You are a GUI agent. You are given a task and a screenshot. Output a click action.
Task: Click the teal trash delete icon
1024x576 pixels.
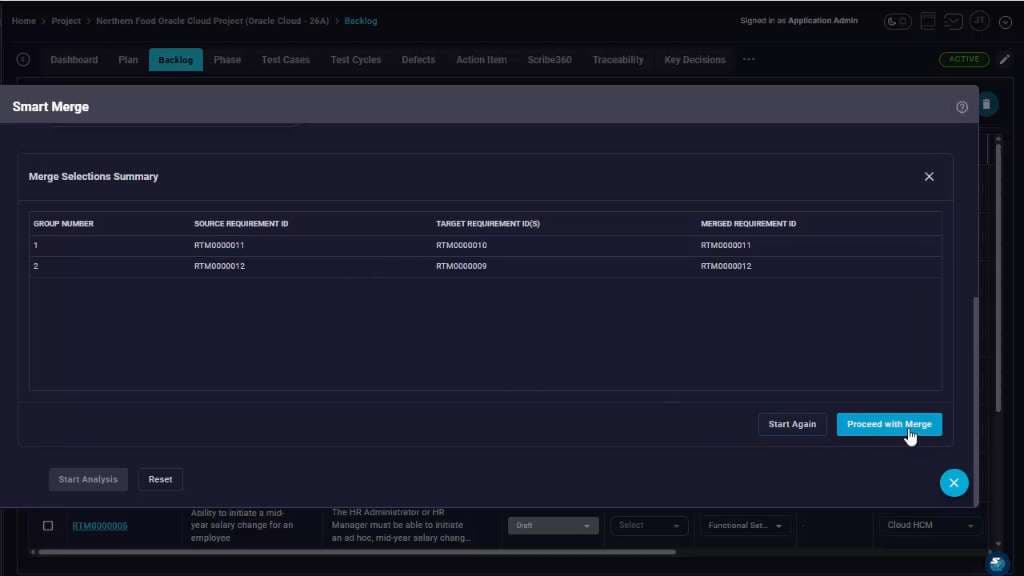click(x=987, y=104)
